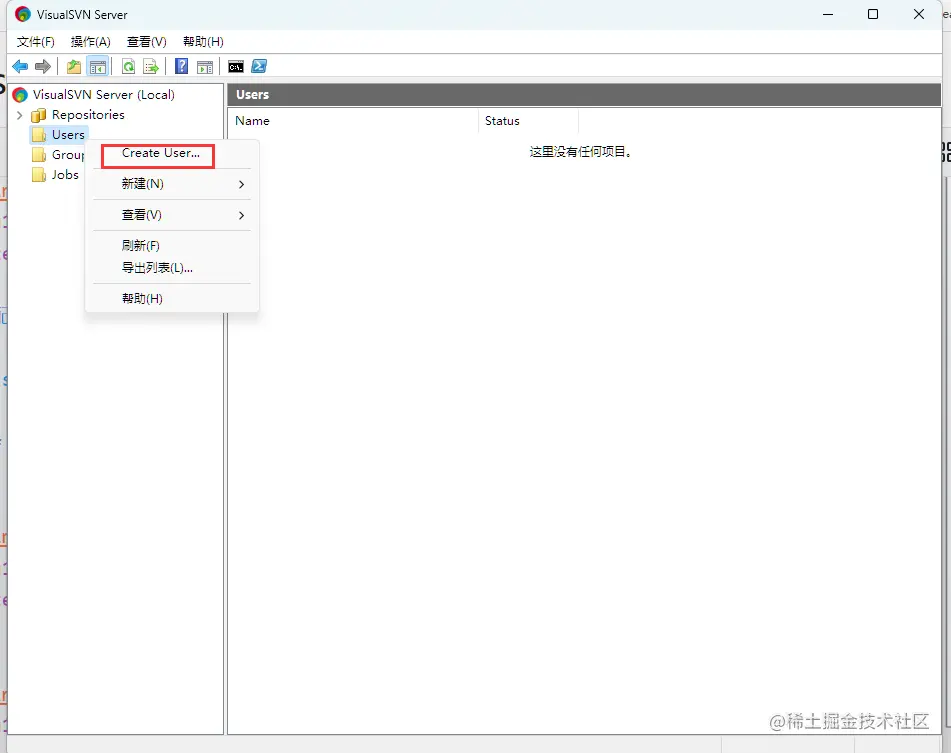Select the Repositories tree item
951x753 pixels.
pyautogui.click(x=88, y=115)
